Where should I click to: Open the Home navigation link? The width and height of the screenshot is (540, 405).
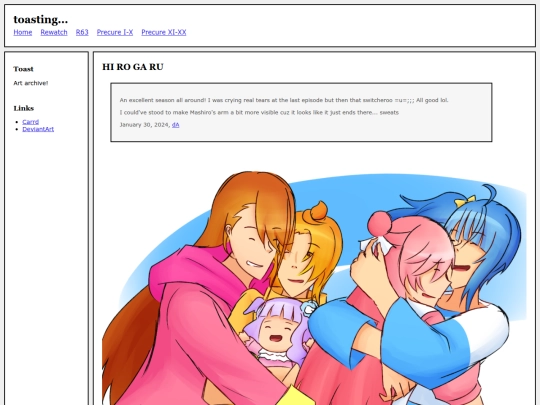coord(23,32)
